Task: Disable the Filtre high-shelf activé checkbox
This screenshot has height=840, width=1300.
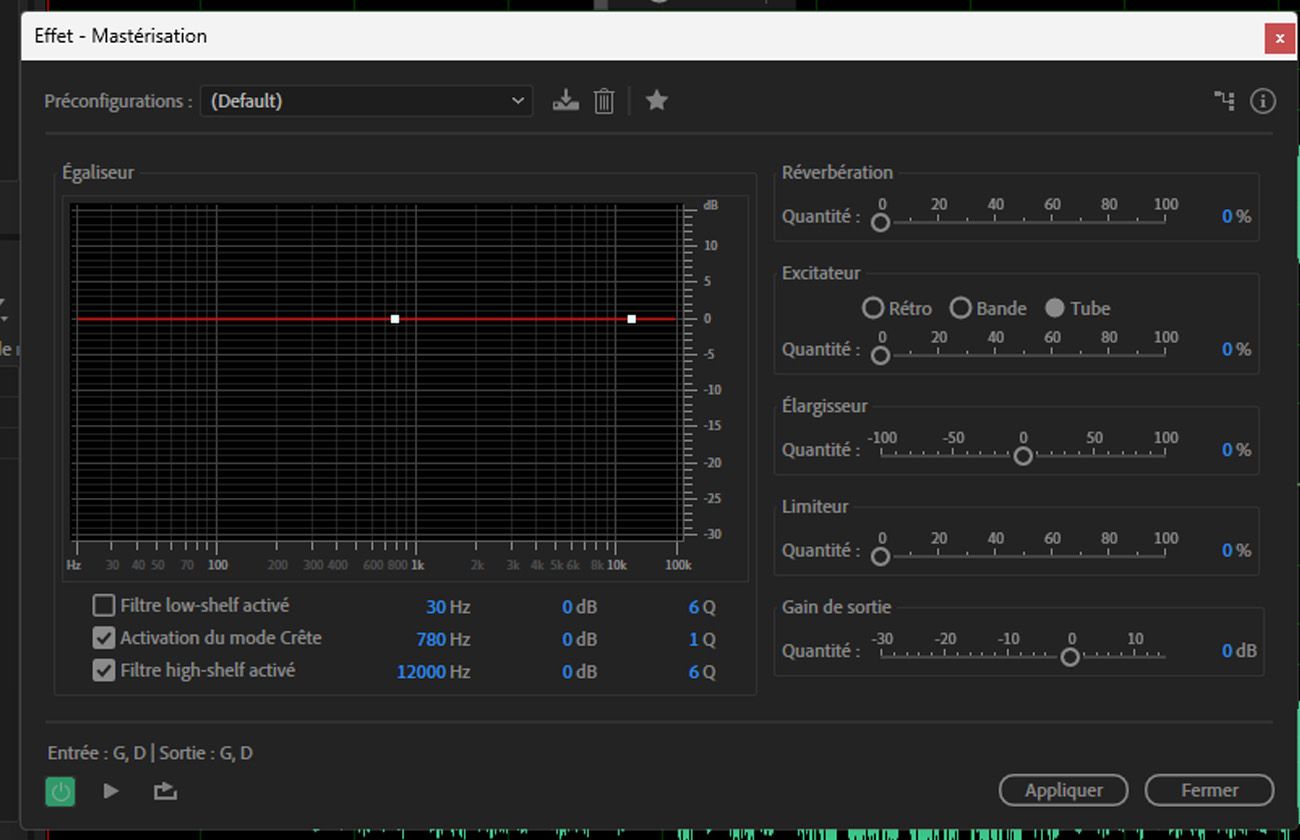Action: 103,670
